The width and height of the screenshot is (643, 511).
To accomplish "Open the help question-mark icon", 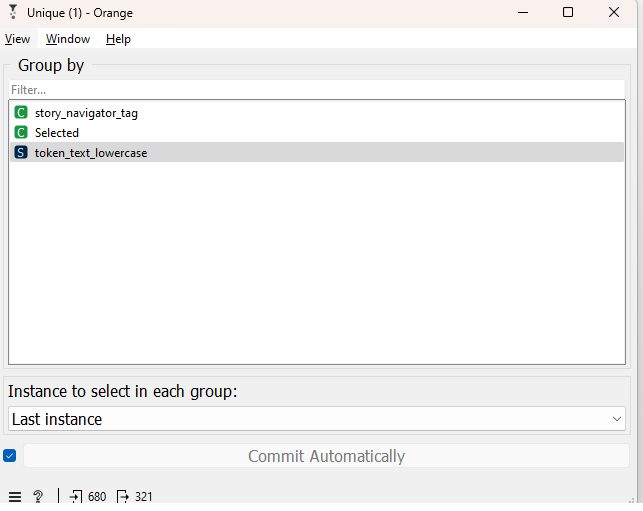I will tap(38, 496).
